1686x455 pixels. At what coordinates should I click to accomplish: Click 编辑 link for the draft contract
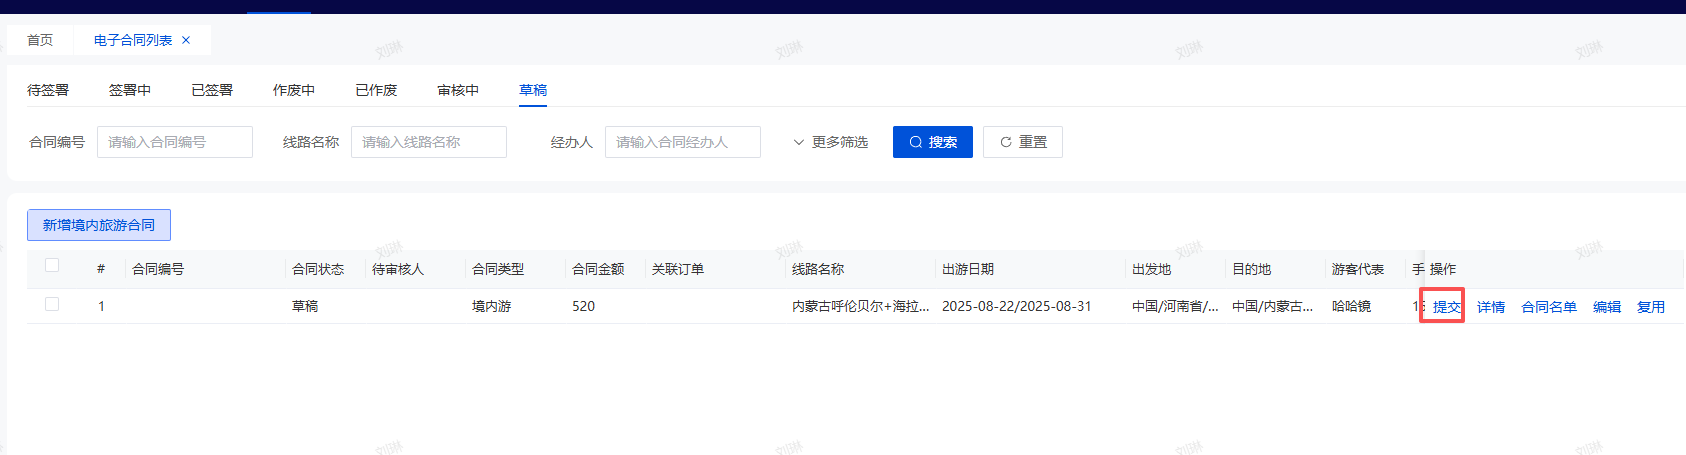(1607, 307)
